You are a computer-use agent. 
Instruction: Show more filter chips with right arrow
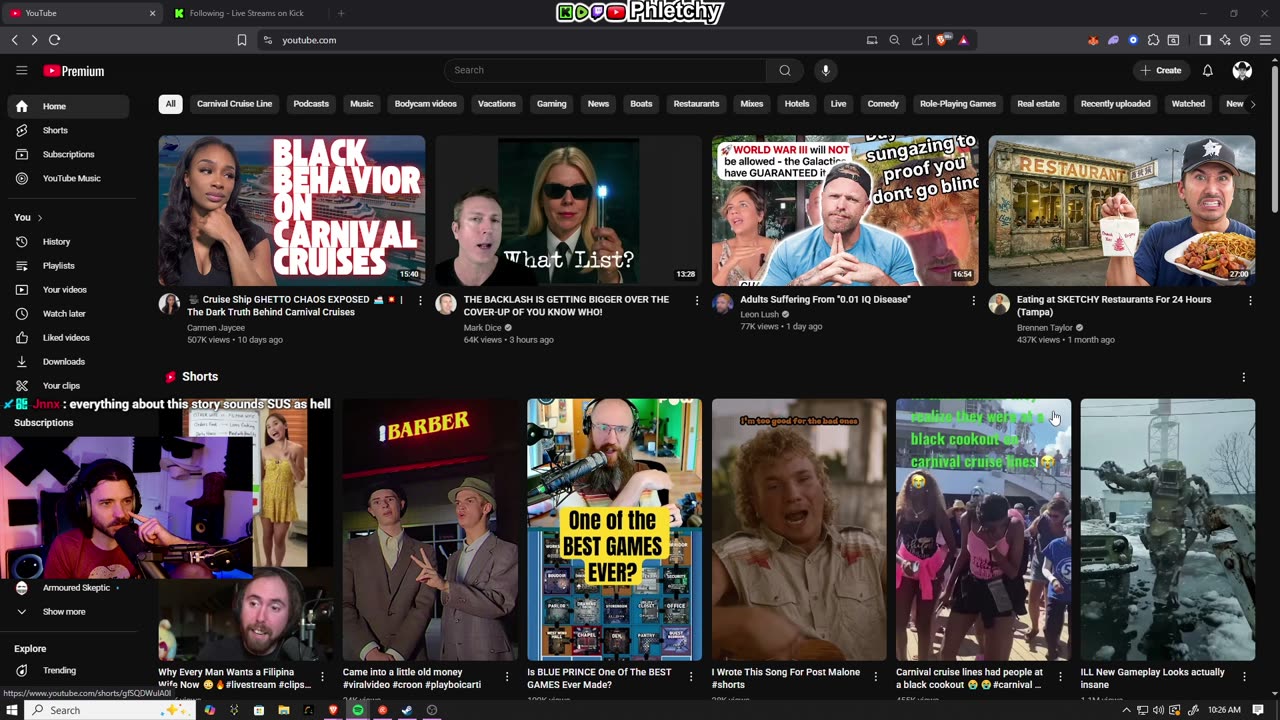(x=1252, y=104)
